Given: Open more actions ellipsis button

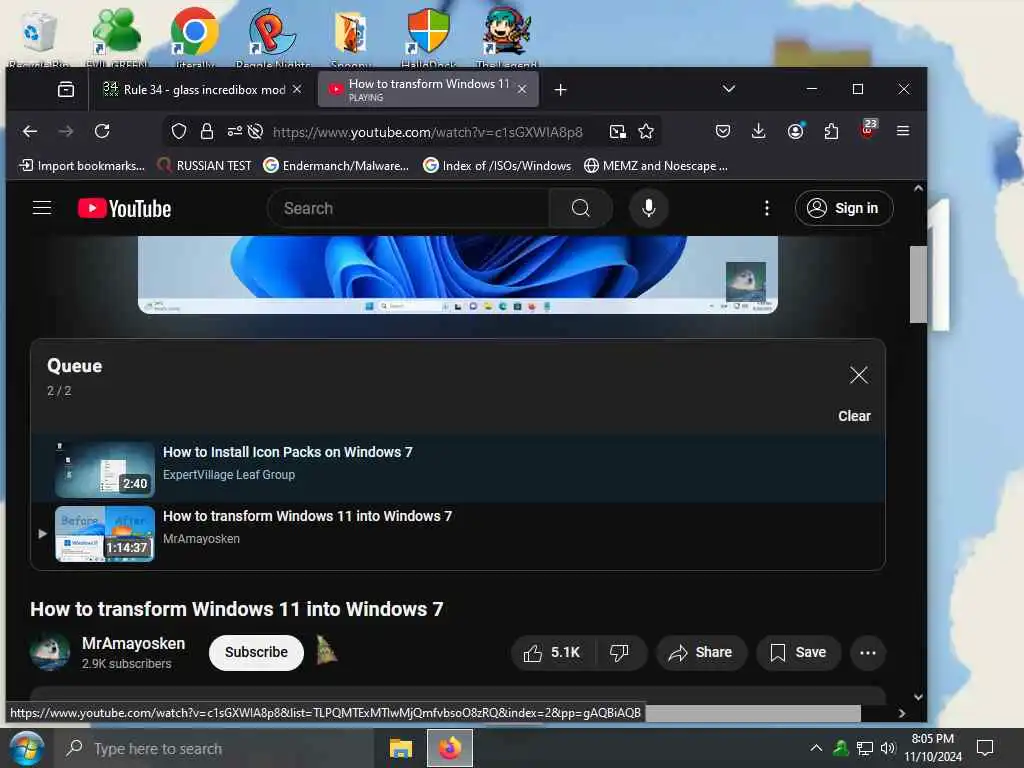Looking at the screenshot, I should [867, 652].
